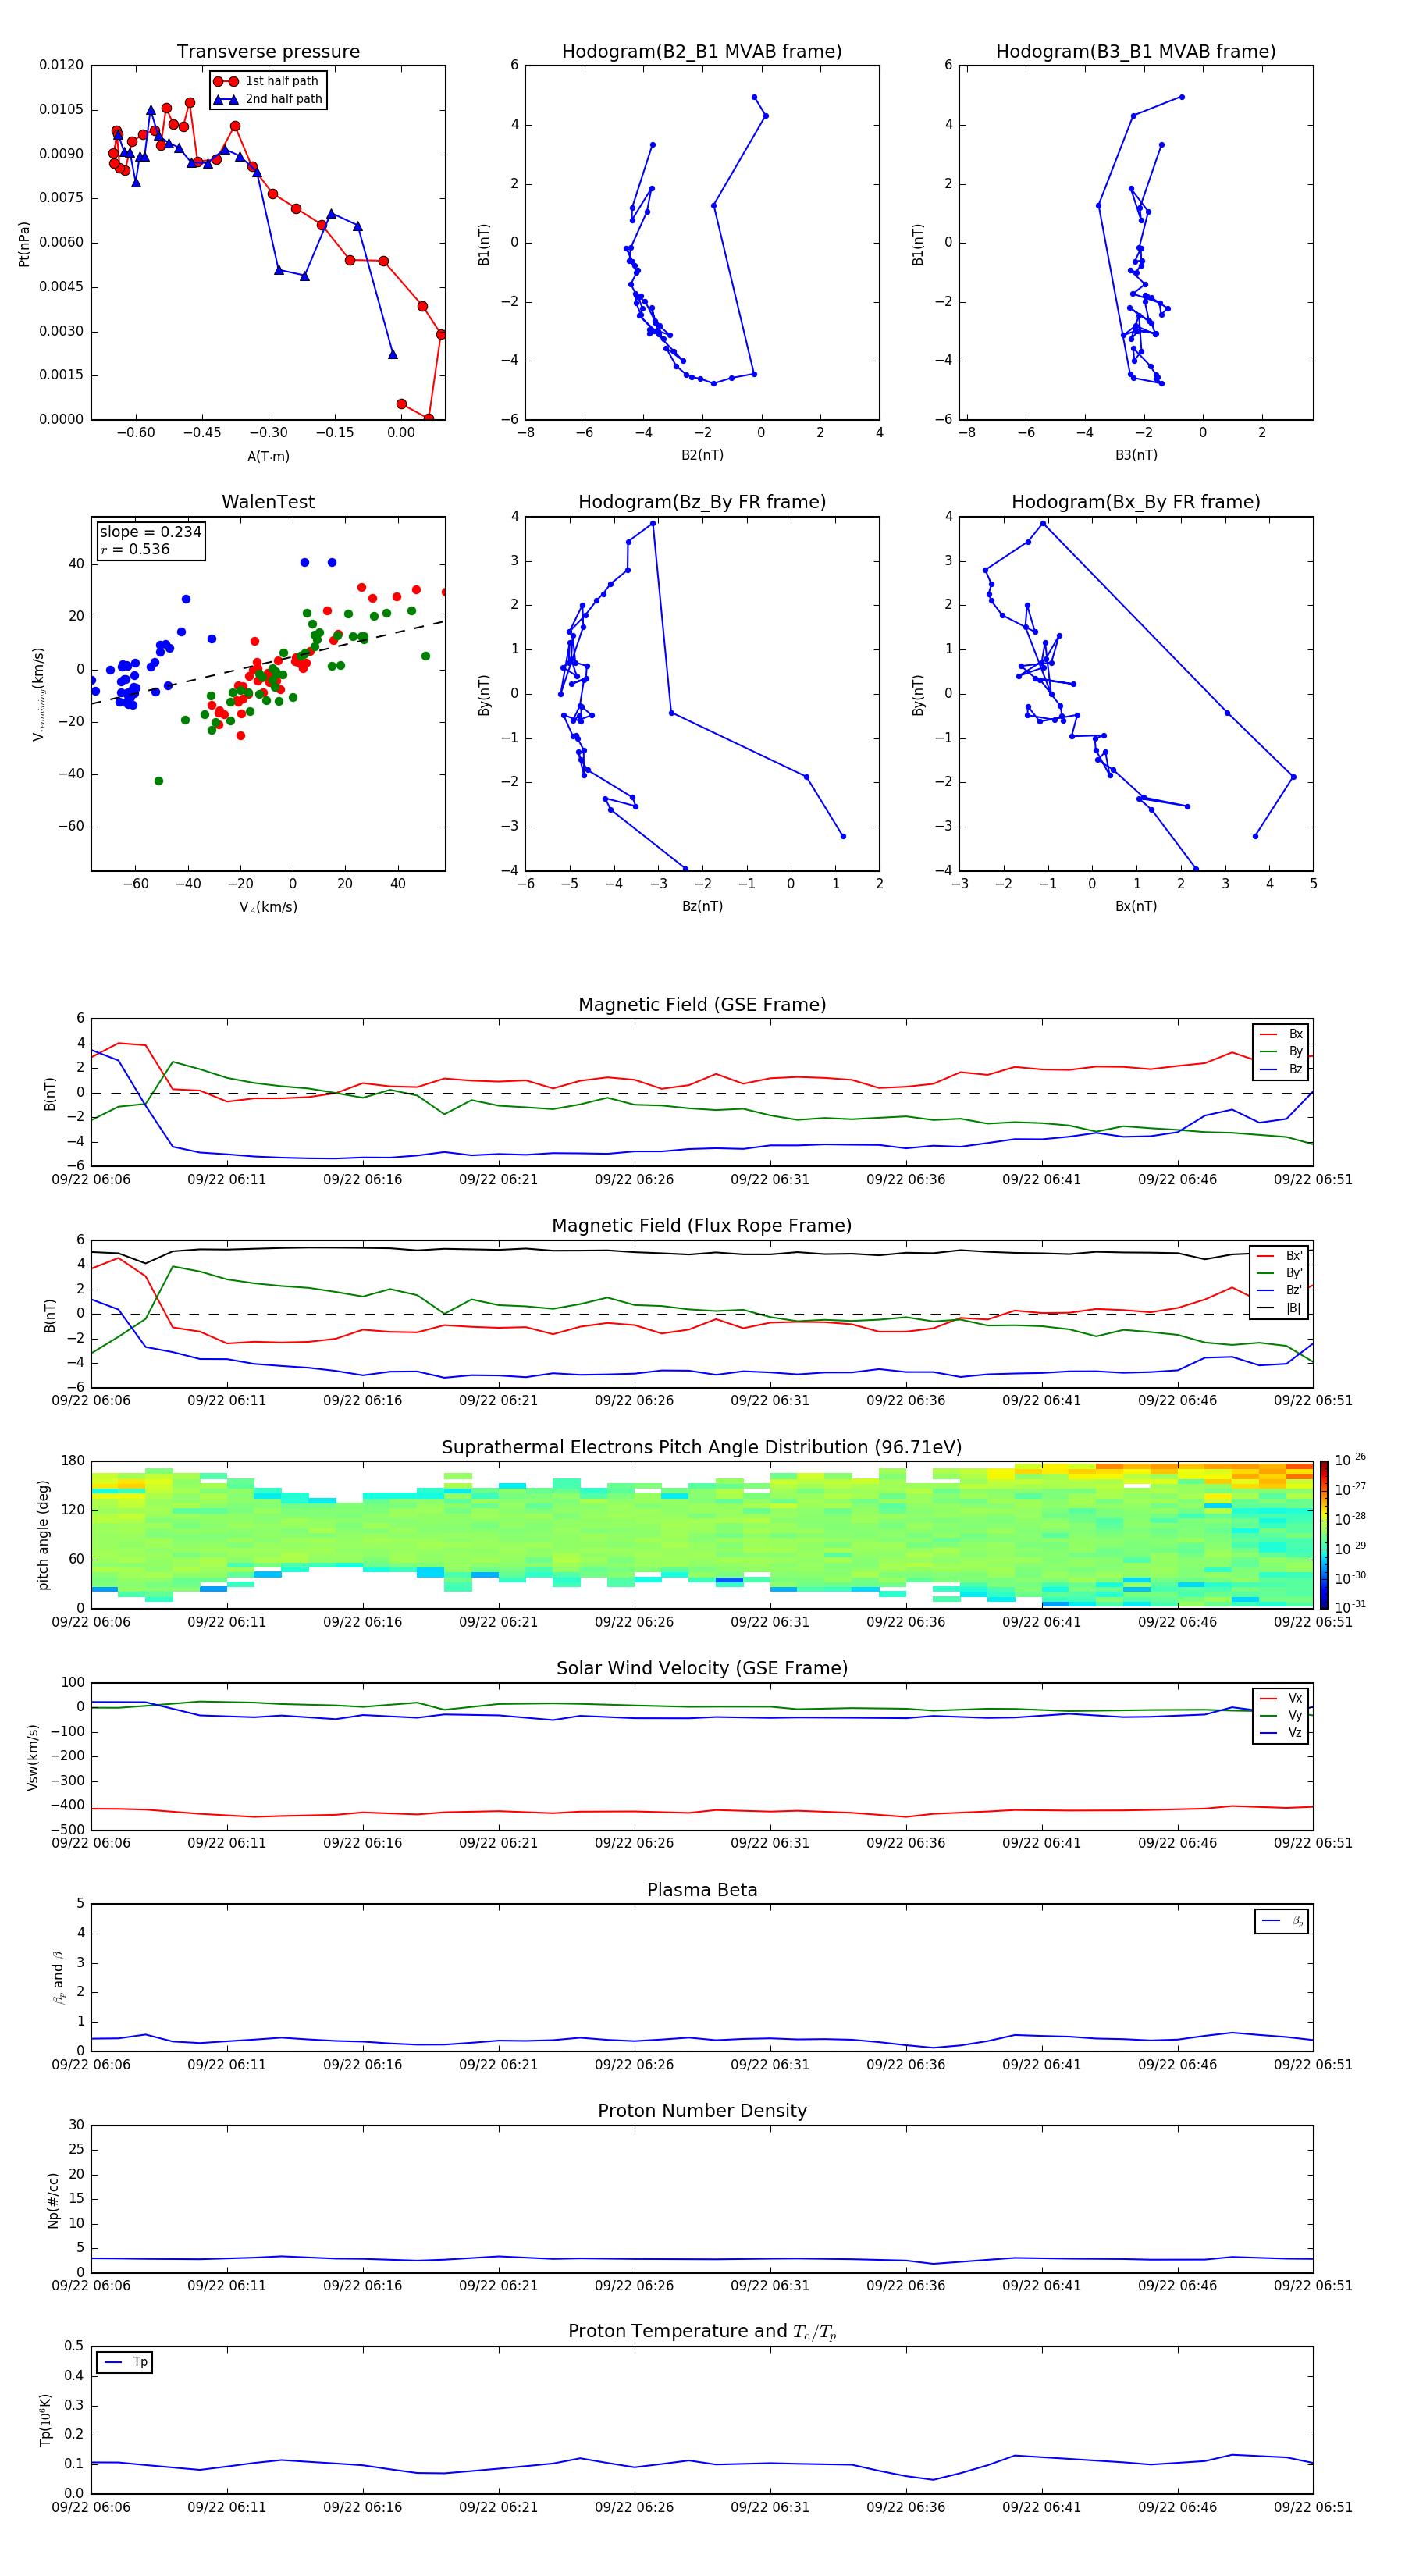Click 'Tp(10^6K)' axis label

(45, 2420)
